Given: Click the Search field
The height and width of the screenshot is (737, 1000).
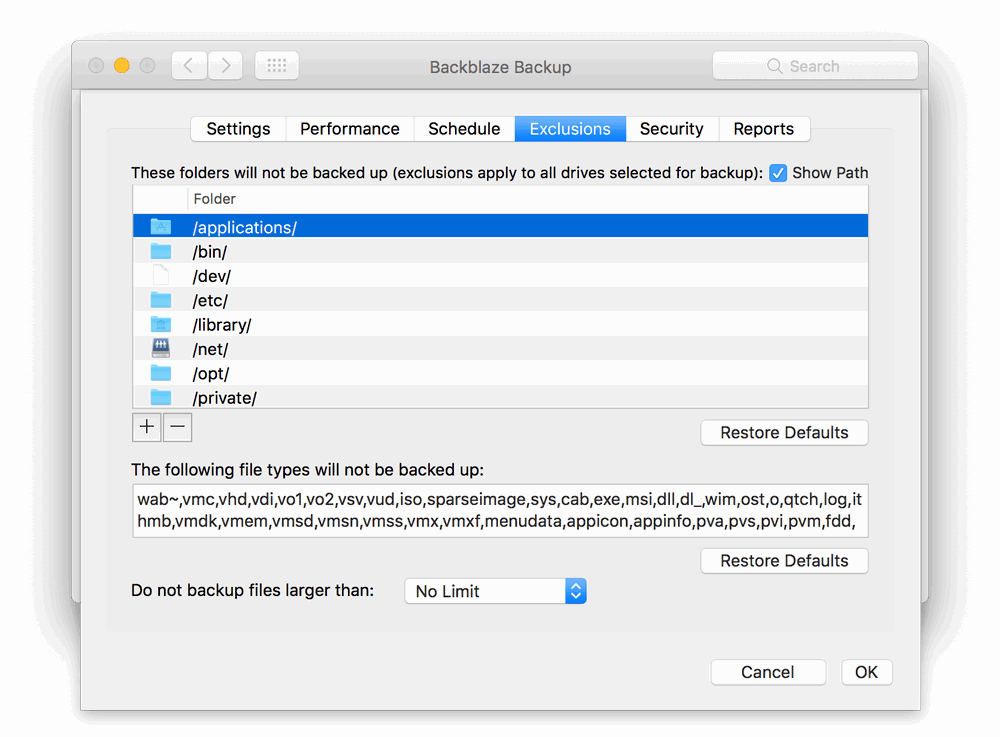Looking at the screenshot, I should click(x=815, y=66).
